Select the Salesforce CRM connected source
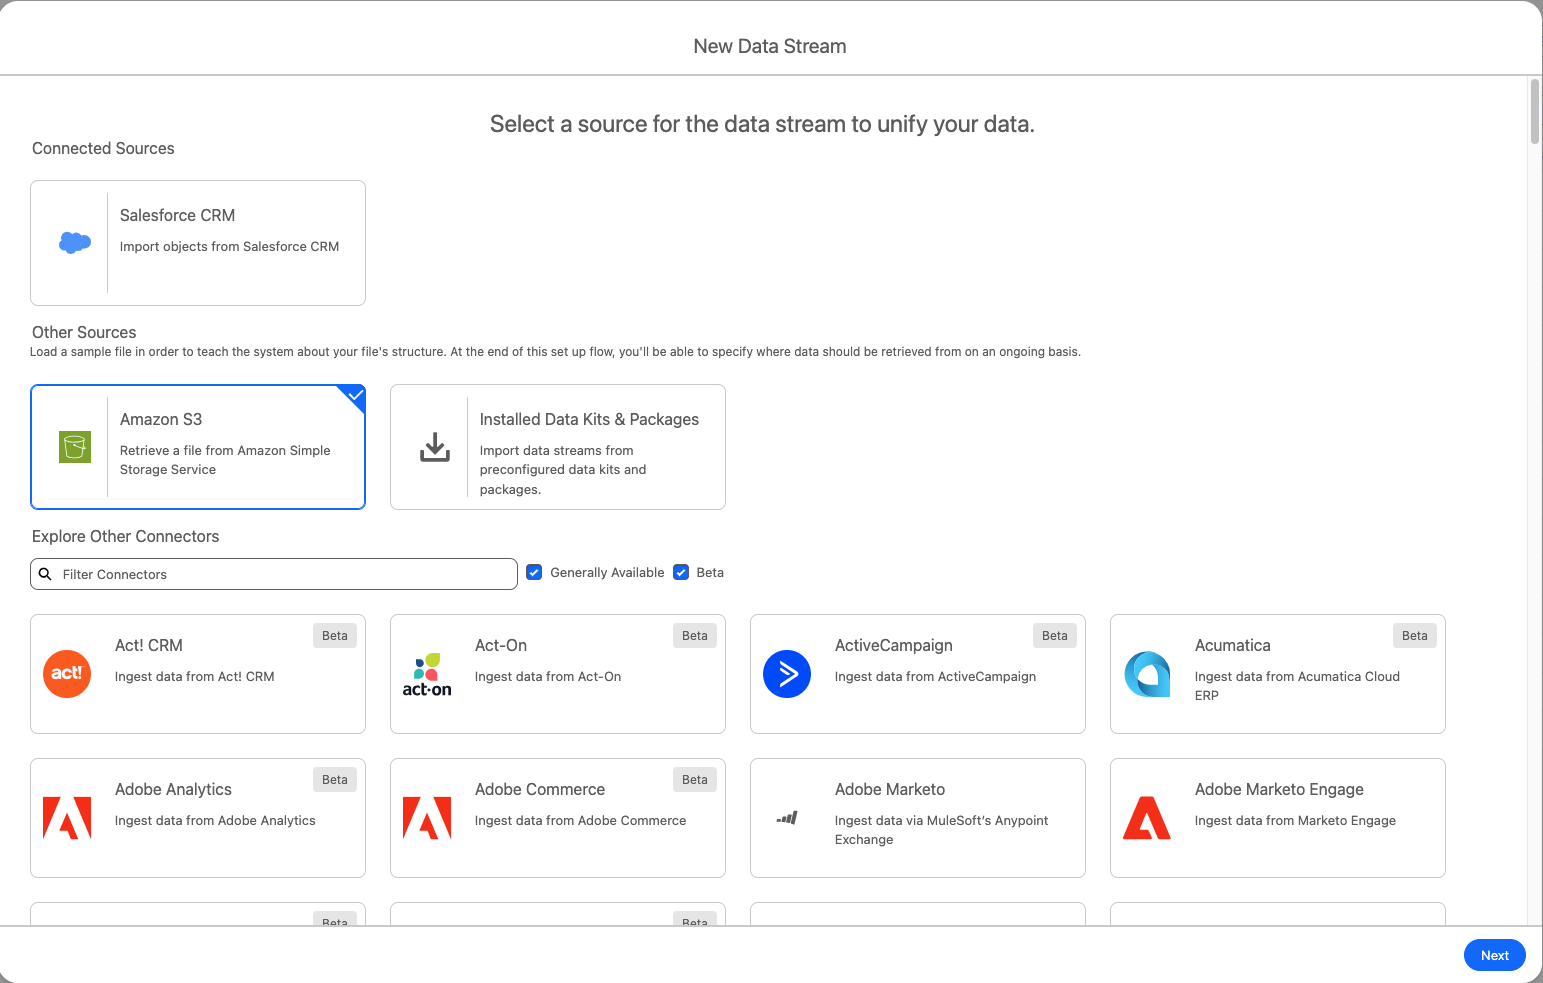The image size is (1543, 983). 197,242
